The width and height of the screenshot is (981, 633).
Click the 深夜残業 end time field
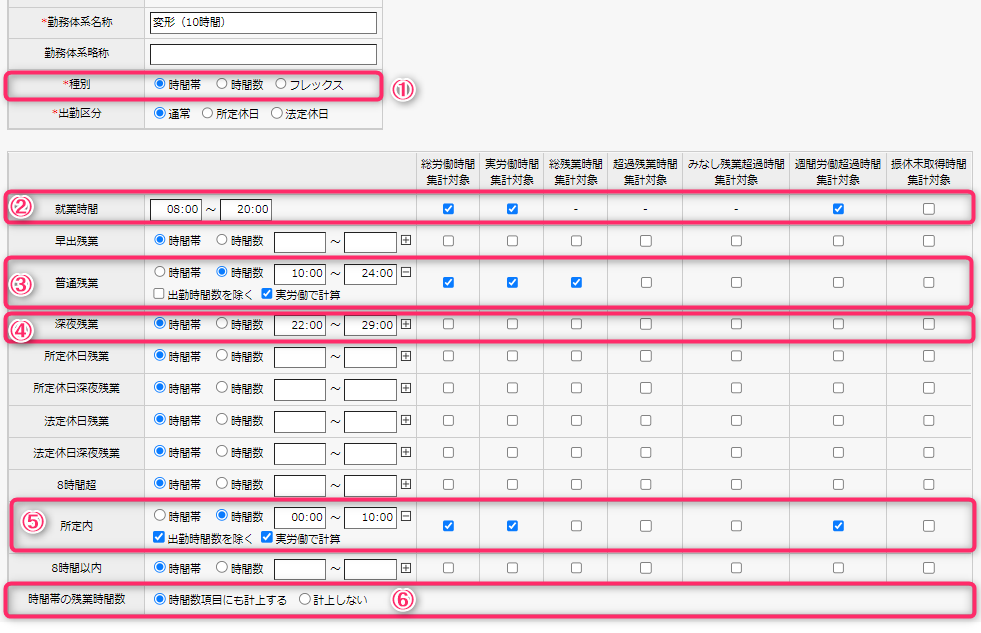[370, 325]
